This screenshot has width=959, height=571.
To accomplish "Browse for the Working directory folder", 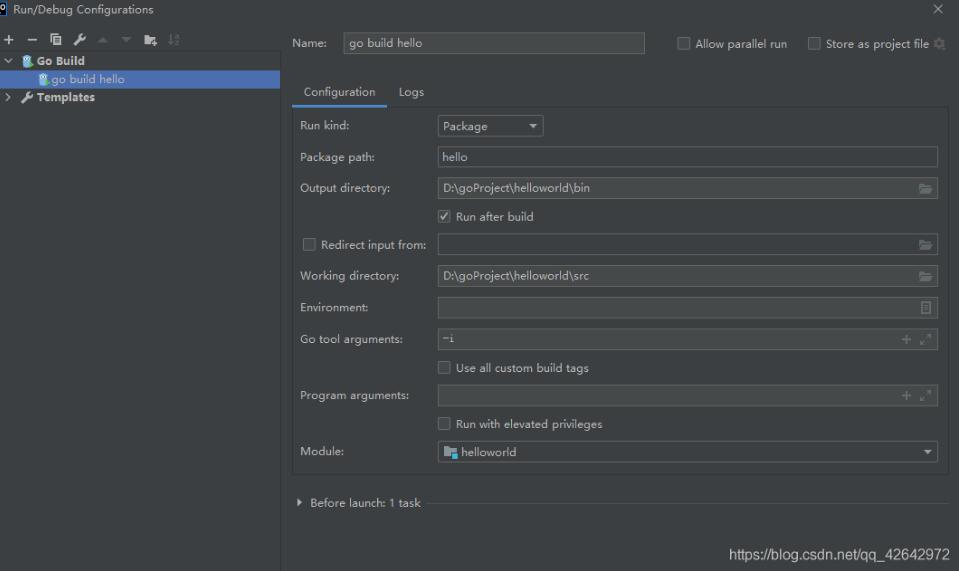I will (925, 276).
